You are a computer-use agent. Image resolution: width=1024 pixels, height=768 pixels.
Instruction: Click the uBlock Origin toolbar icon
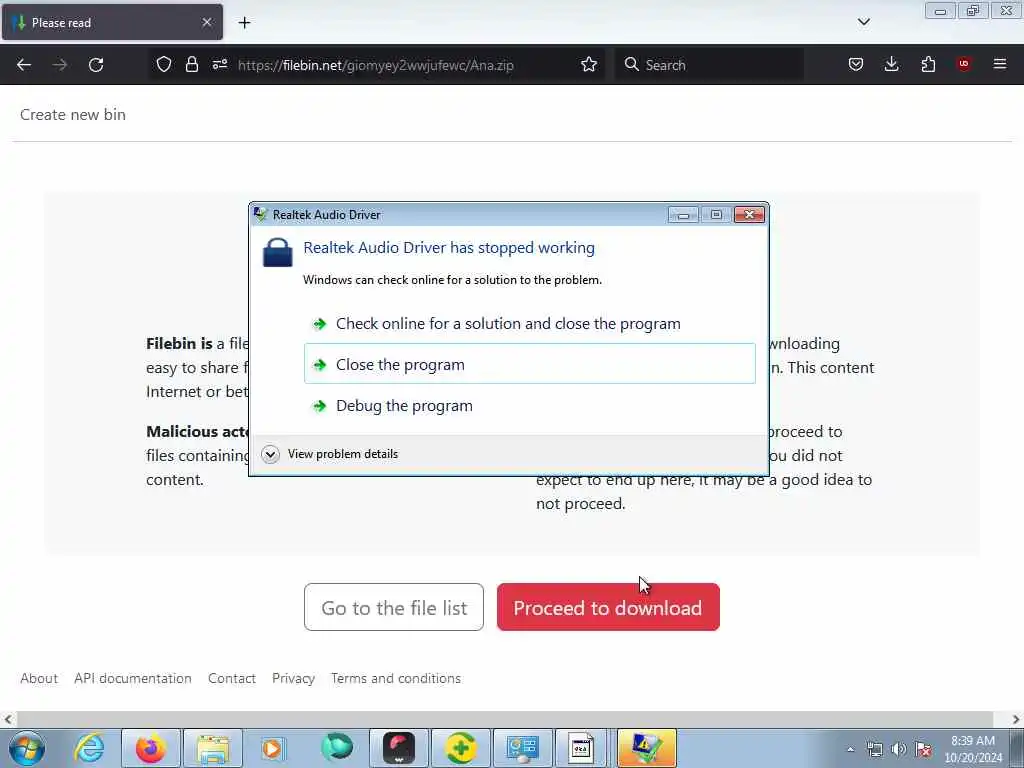(x=963, y=64)
